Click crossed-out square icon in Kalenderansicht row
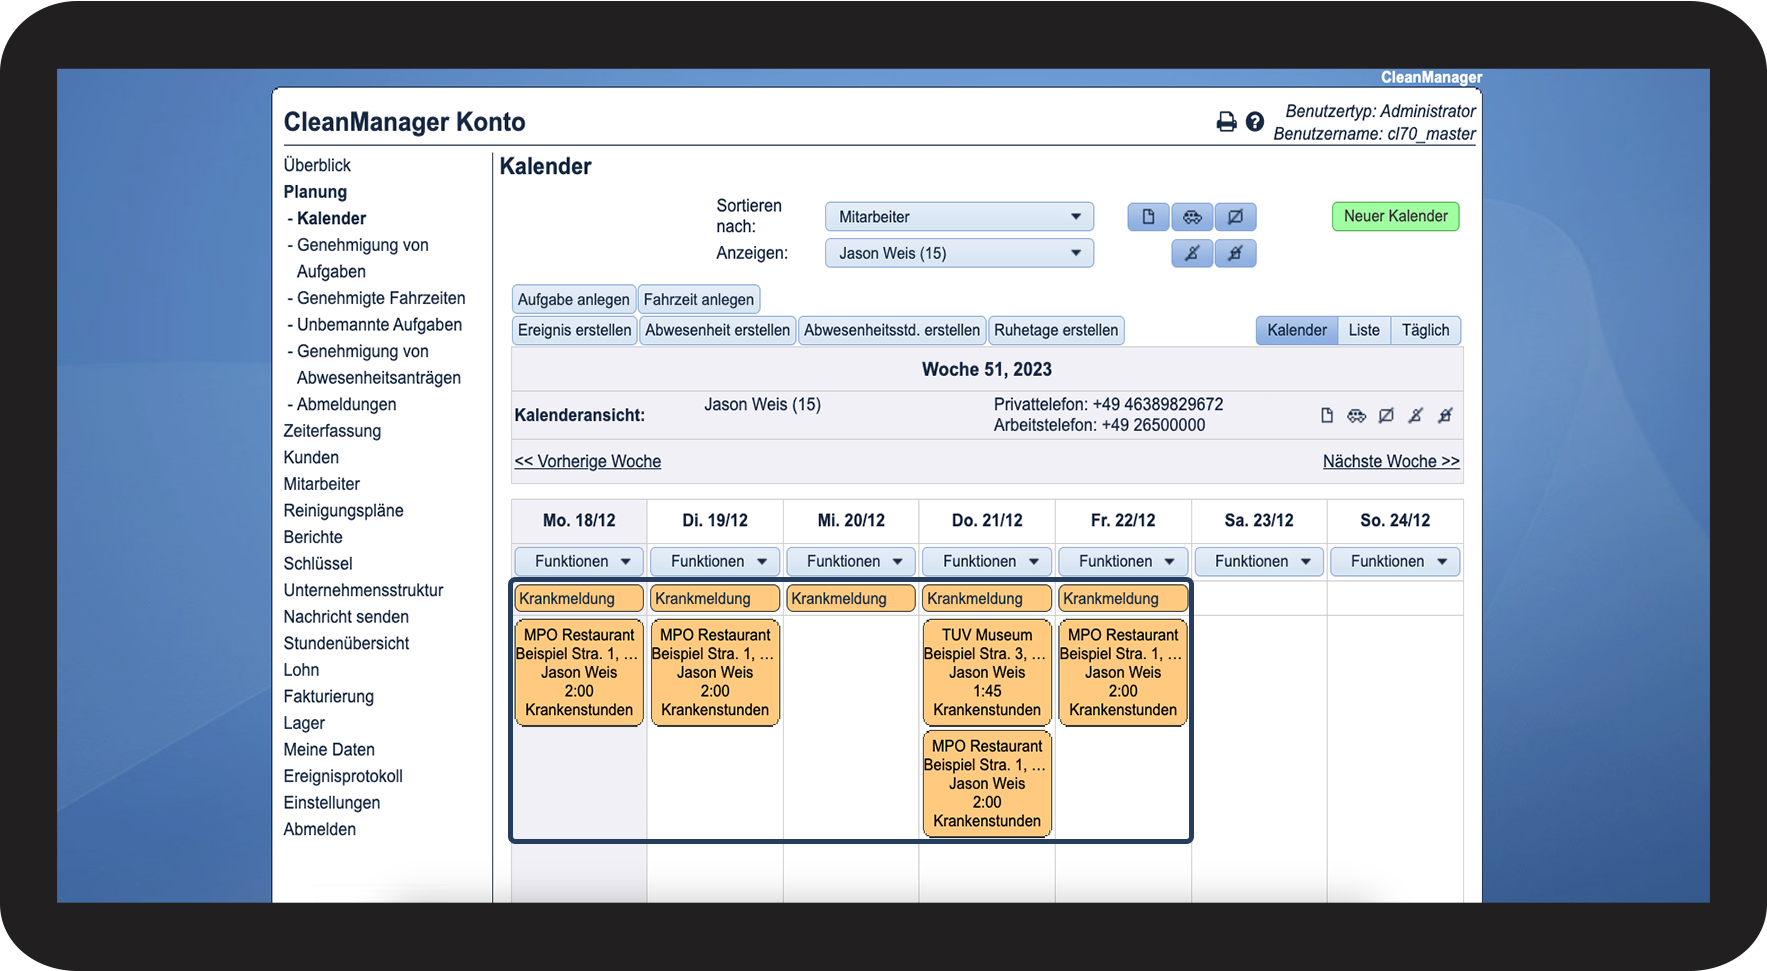The width and height of the screenshot is (1767, 971). pos(1386,415)
